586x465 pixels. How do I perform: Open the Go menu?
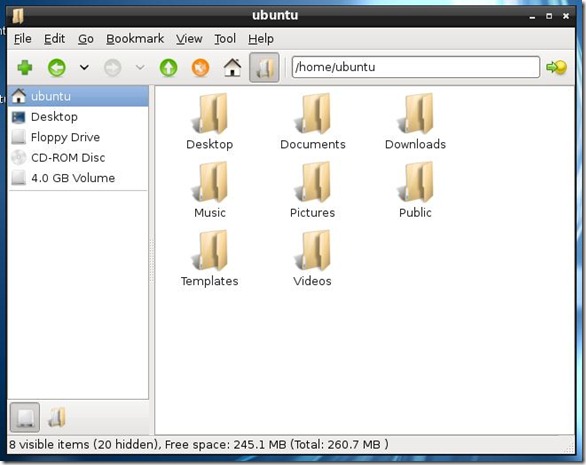tap(86, 39)
